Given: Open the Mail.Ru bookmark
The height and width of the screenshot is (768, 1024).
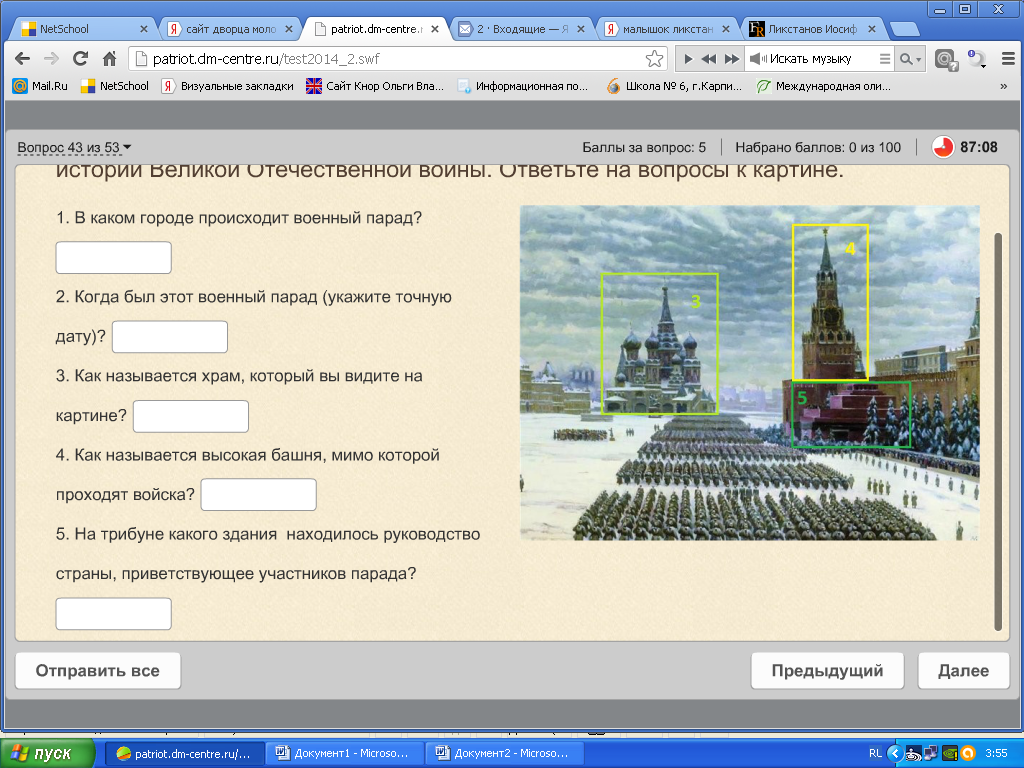Looking at the screenshot, I should click(x=40, y=86).
